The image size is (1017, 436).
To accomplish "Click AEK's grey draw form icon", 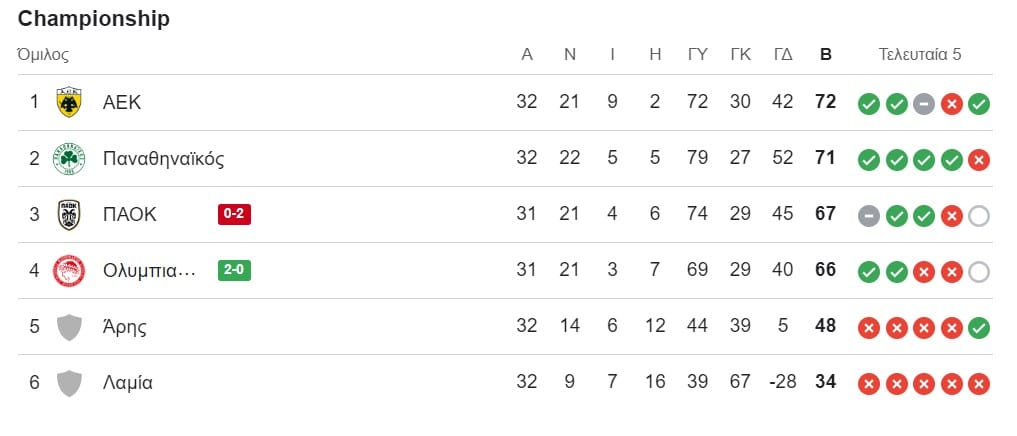I will (924, 103).
